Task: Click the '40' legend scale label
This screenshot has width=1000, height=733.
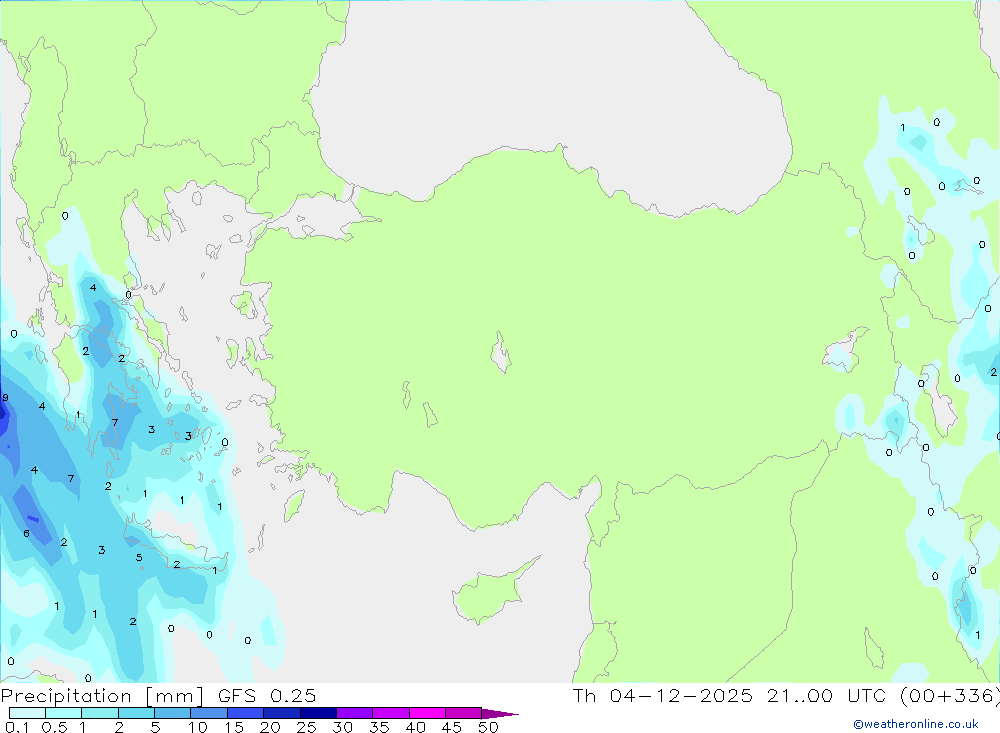Action: point(415,727)
